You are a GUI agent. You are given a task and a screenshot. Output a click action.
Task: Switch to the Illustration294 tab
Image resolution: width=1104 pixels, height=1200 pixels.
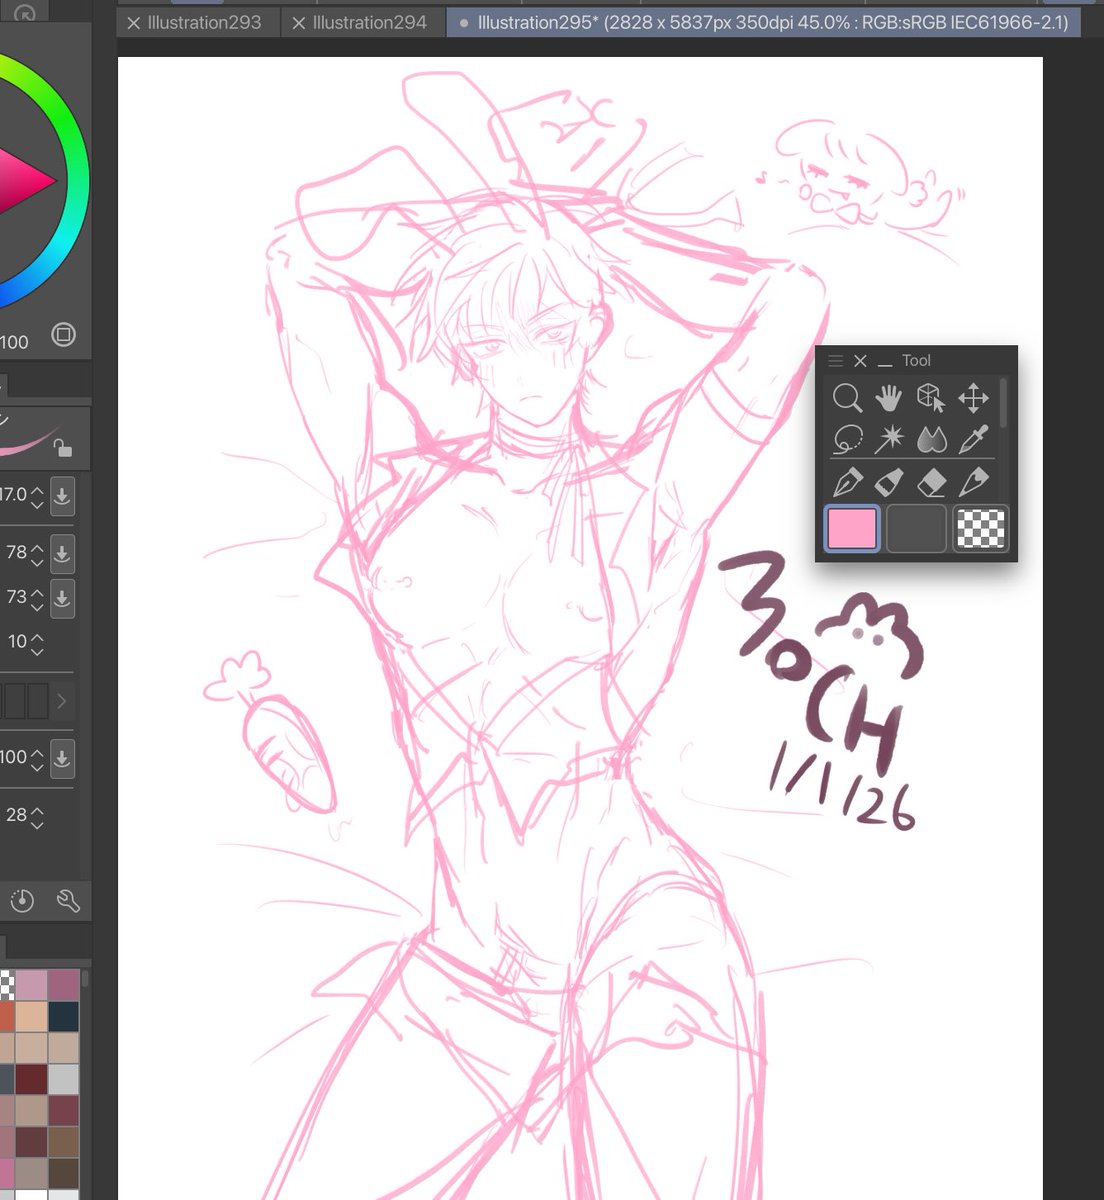[x=369, y=22]
